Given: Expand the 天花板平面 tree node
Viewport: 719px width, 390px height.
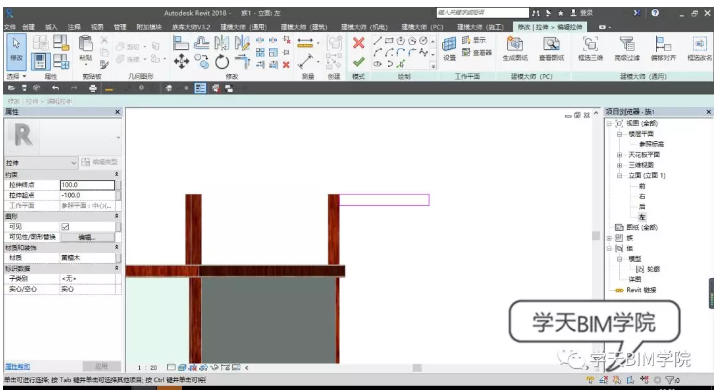Looking at the screenshot, I should [619, 155].
